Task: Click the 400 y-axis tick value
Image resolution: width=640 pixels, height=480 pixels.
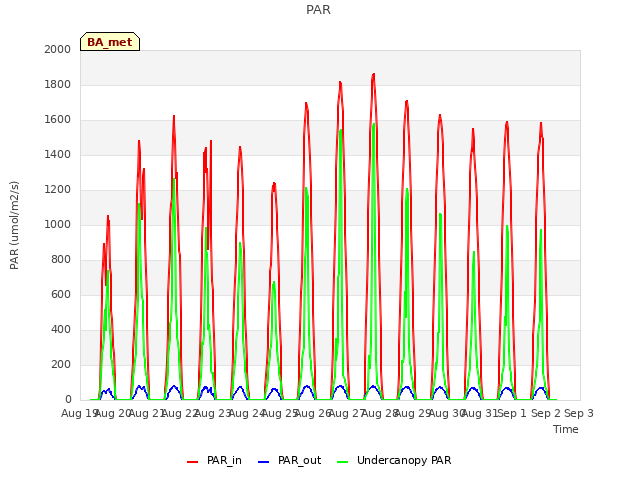Action: 61,329
